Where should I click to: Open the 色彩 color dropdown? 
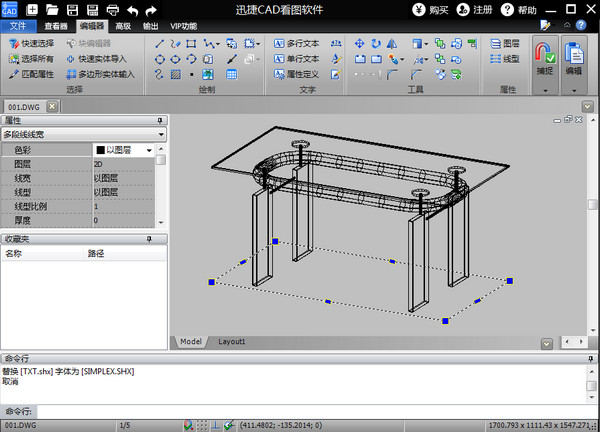pyautogui.click(x=149, y=150)
